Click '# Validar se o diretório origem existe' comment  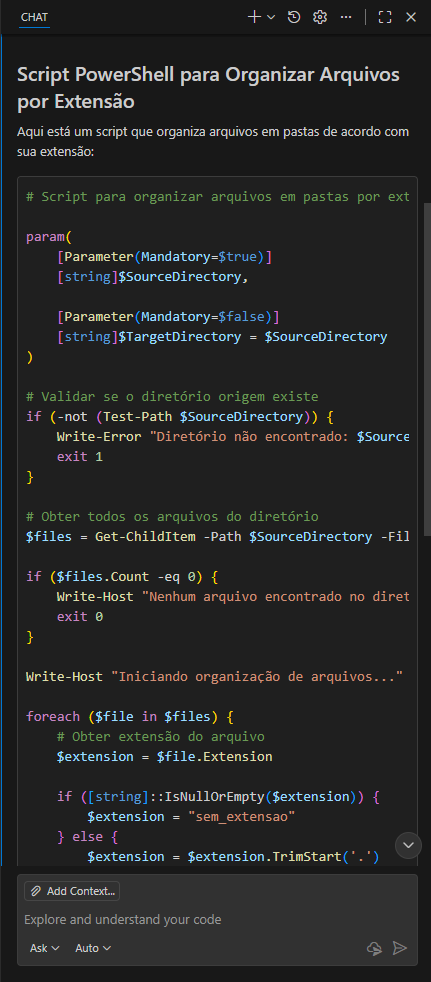[172, 397]
